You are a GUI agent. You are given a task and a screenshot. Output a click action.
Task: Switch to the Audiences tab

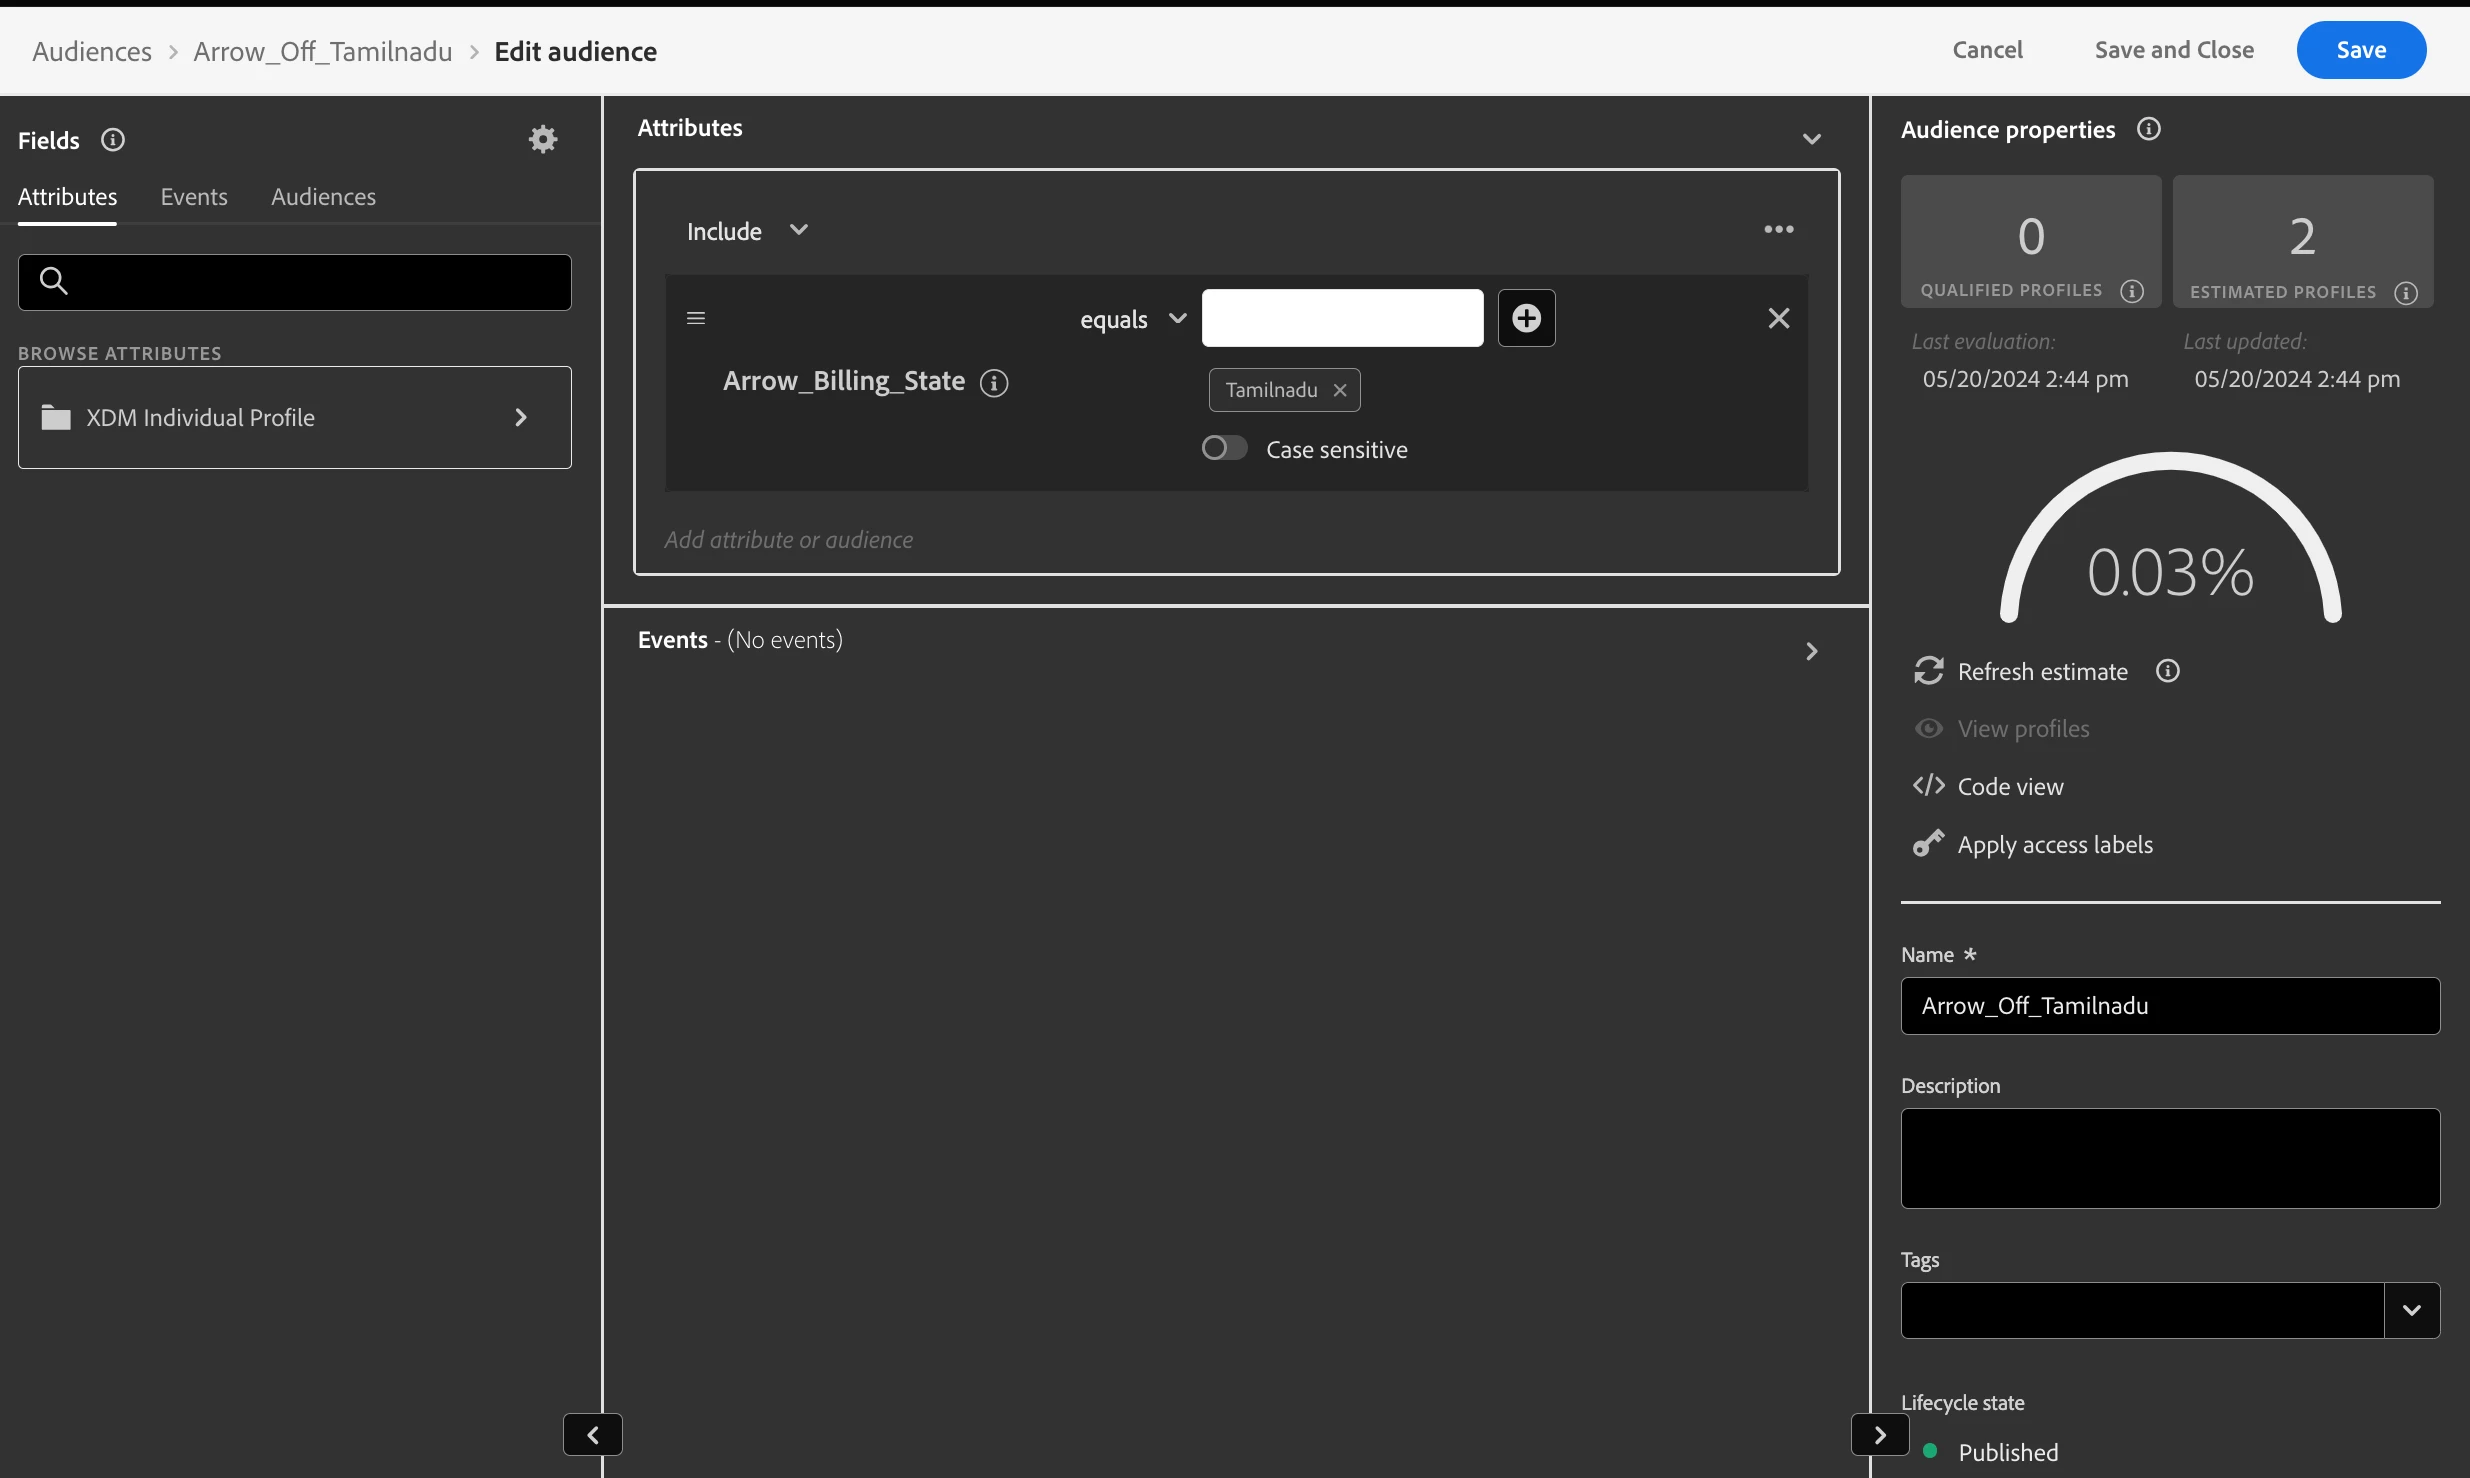[x=323, y=197]
